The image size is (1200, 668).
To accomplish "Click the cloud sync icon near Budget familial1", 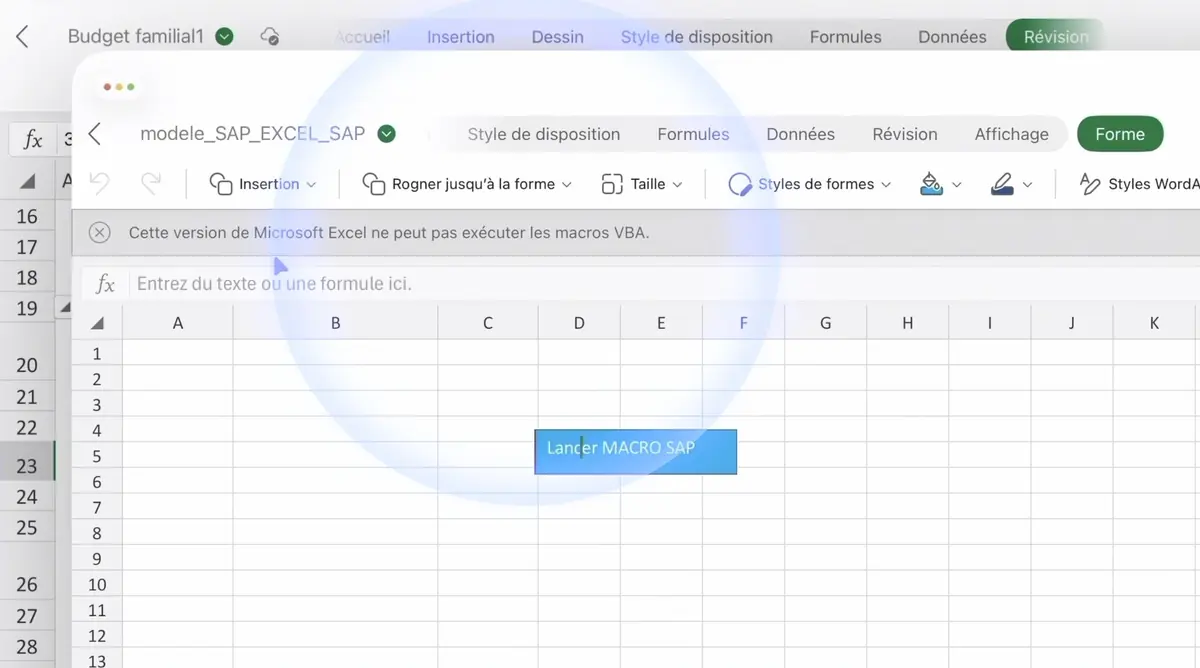I will 269,37.
